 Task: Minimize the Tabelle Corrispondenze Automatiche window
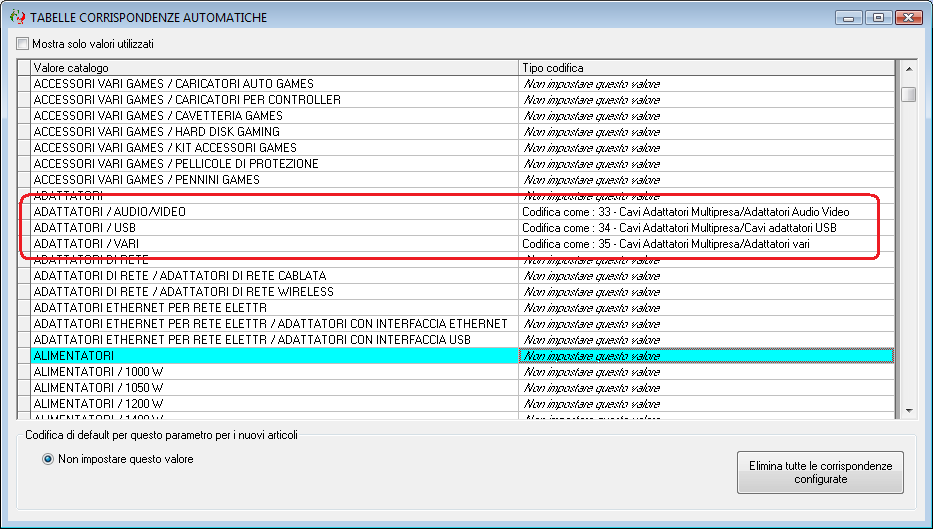(x=849, y=18)
